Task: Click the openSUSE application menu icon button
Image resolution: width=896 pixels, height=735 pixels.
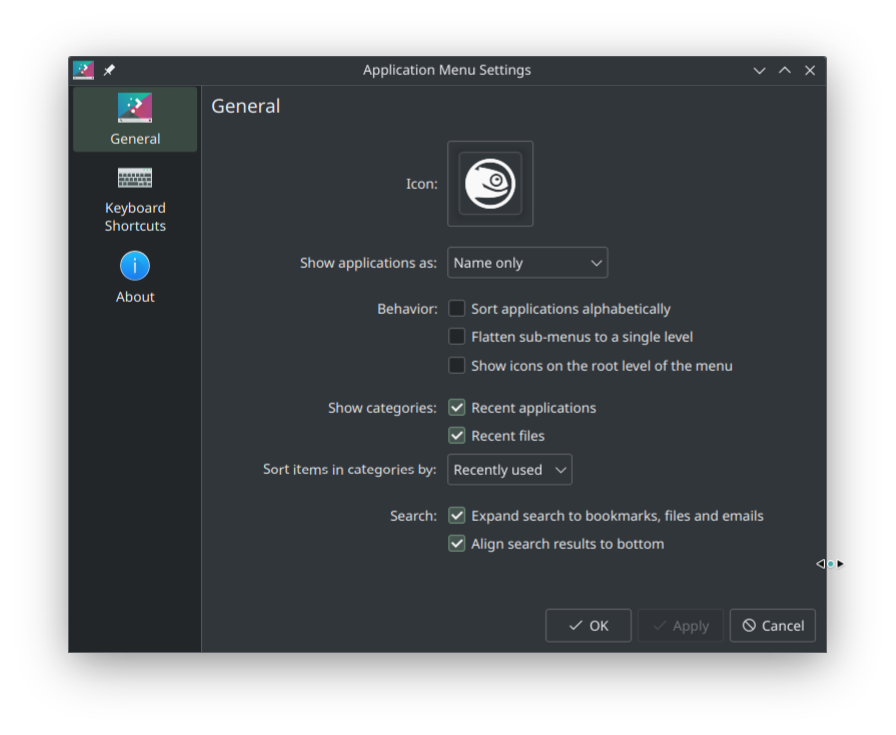Action: (490, 183)
